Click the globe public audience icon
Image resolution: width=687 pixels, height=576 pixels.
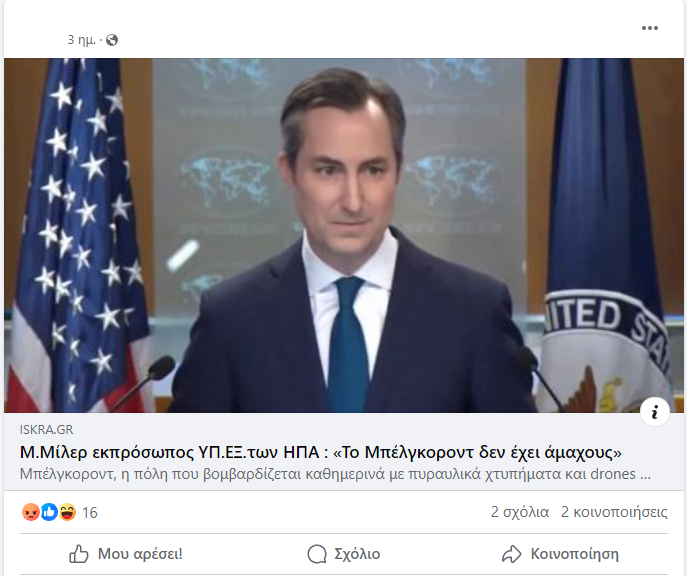[x=112, y=40]
